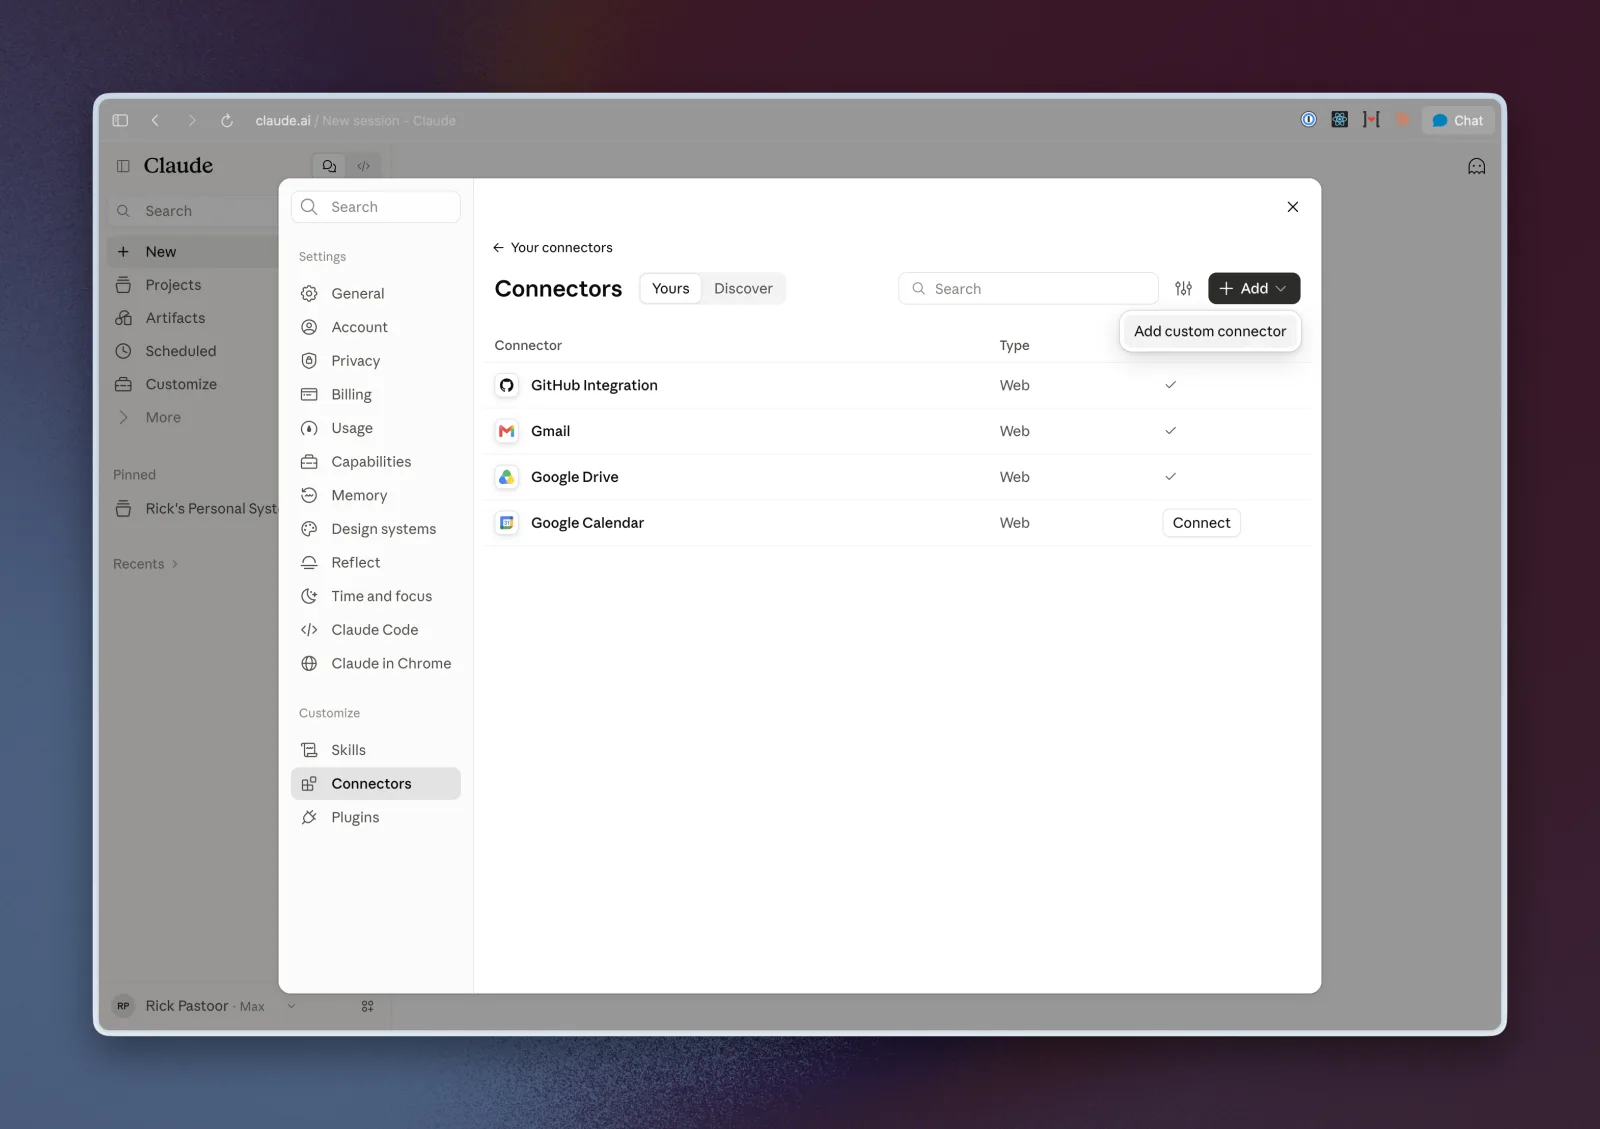Click the Gmail logo icon
1600x1129 pixels.
(x=507, y=431)
